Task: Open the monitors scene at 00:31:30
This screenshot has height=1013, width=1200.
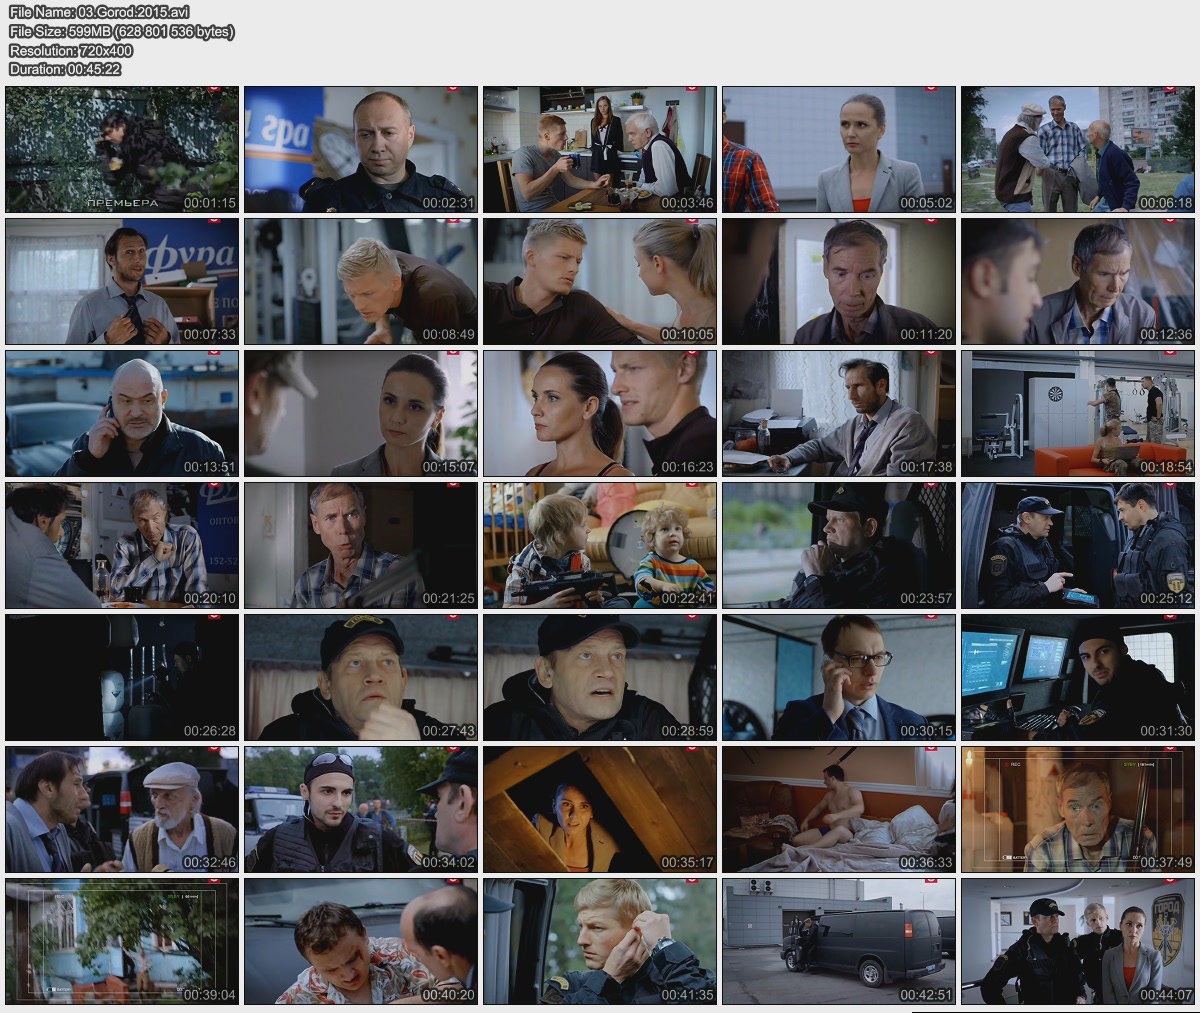Action: 1078,677
